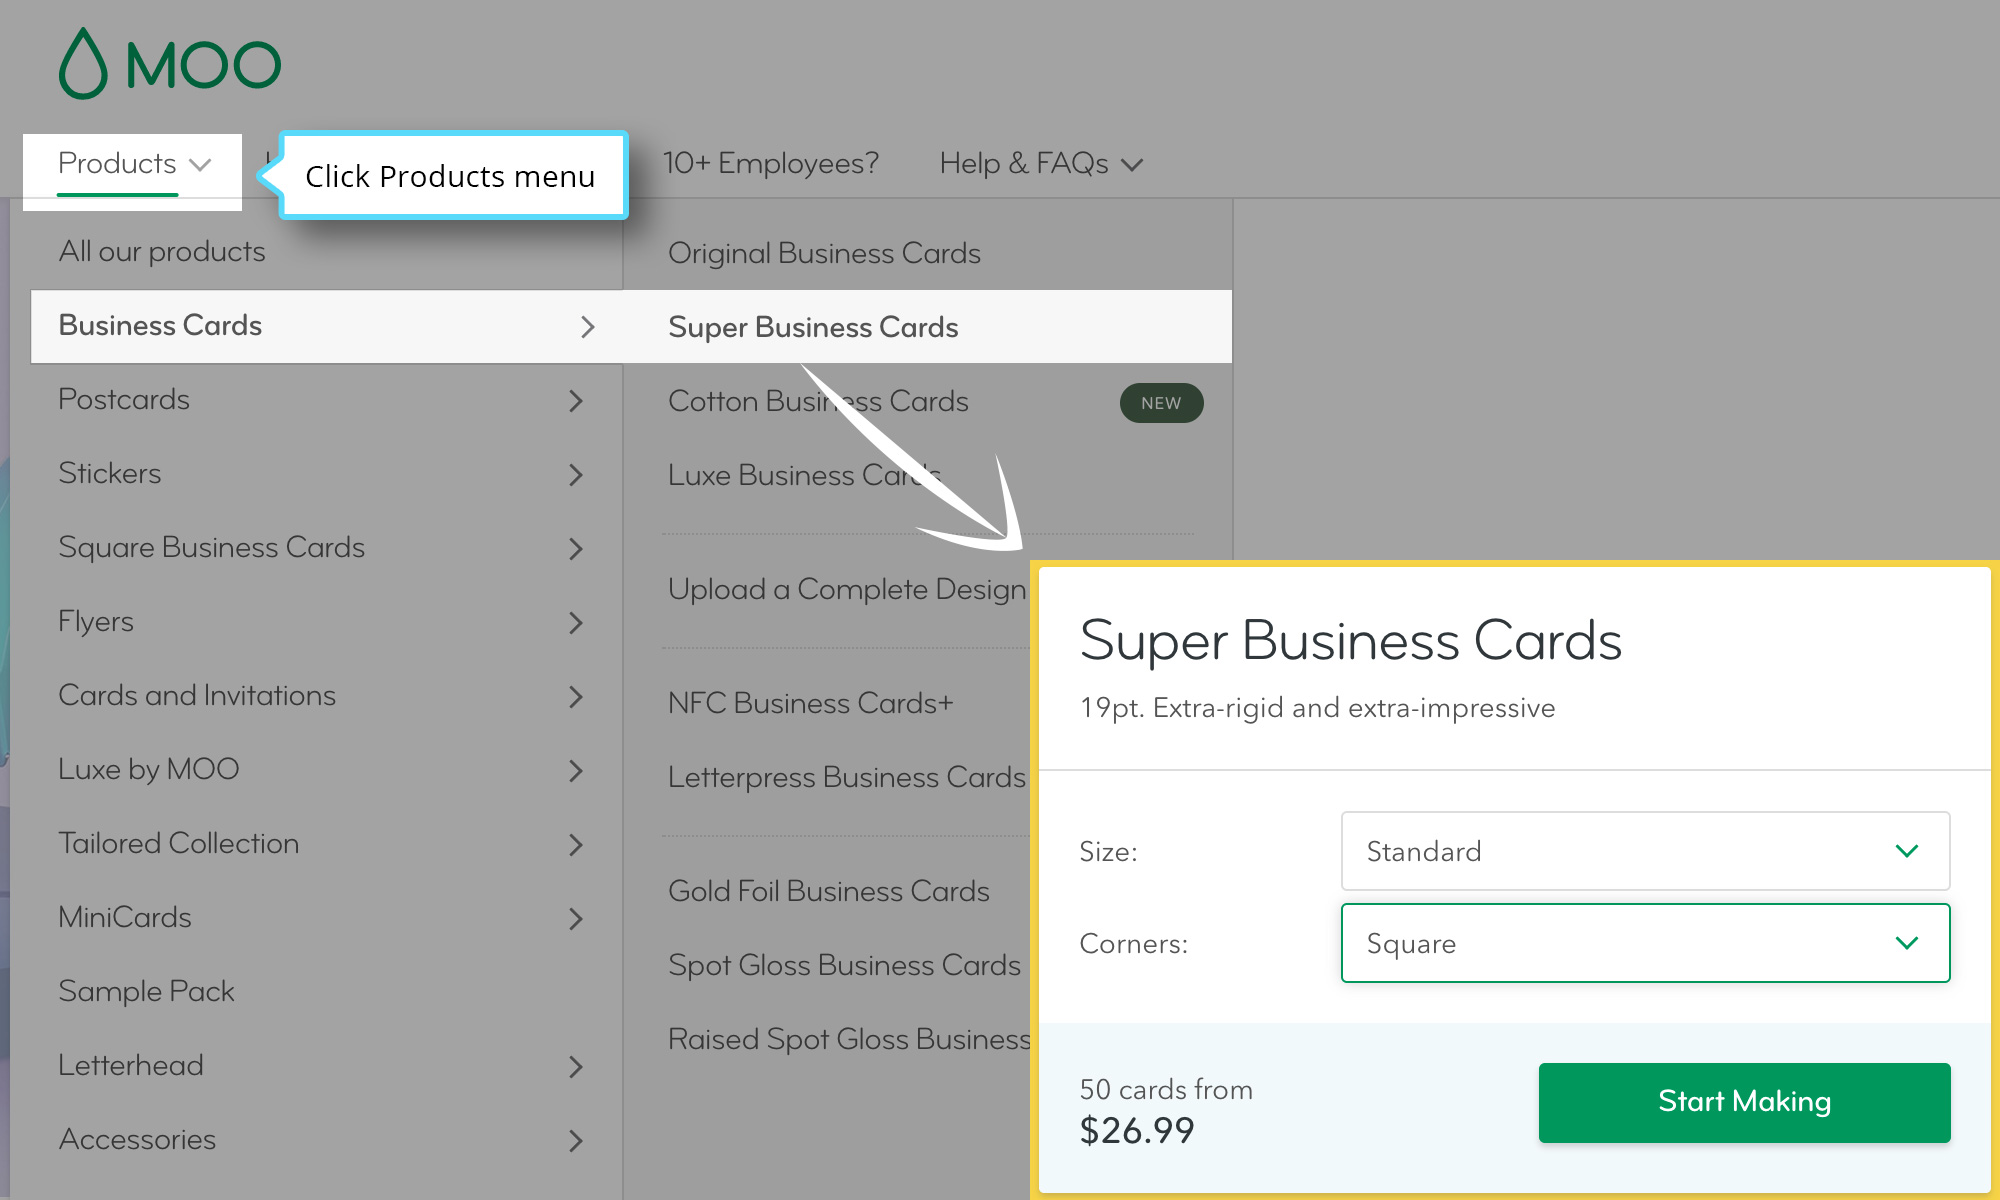
Task: Click the chevron next to Products
Action: click(x=201, y=164)
